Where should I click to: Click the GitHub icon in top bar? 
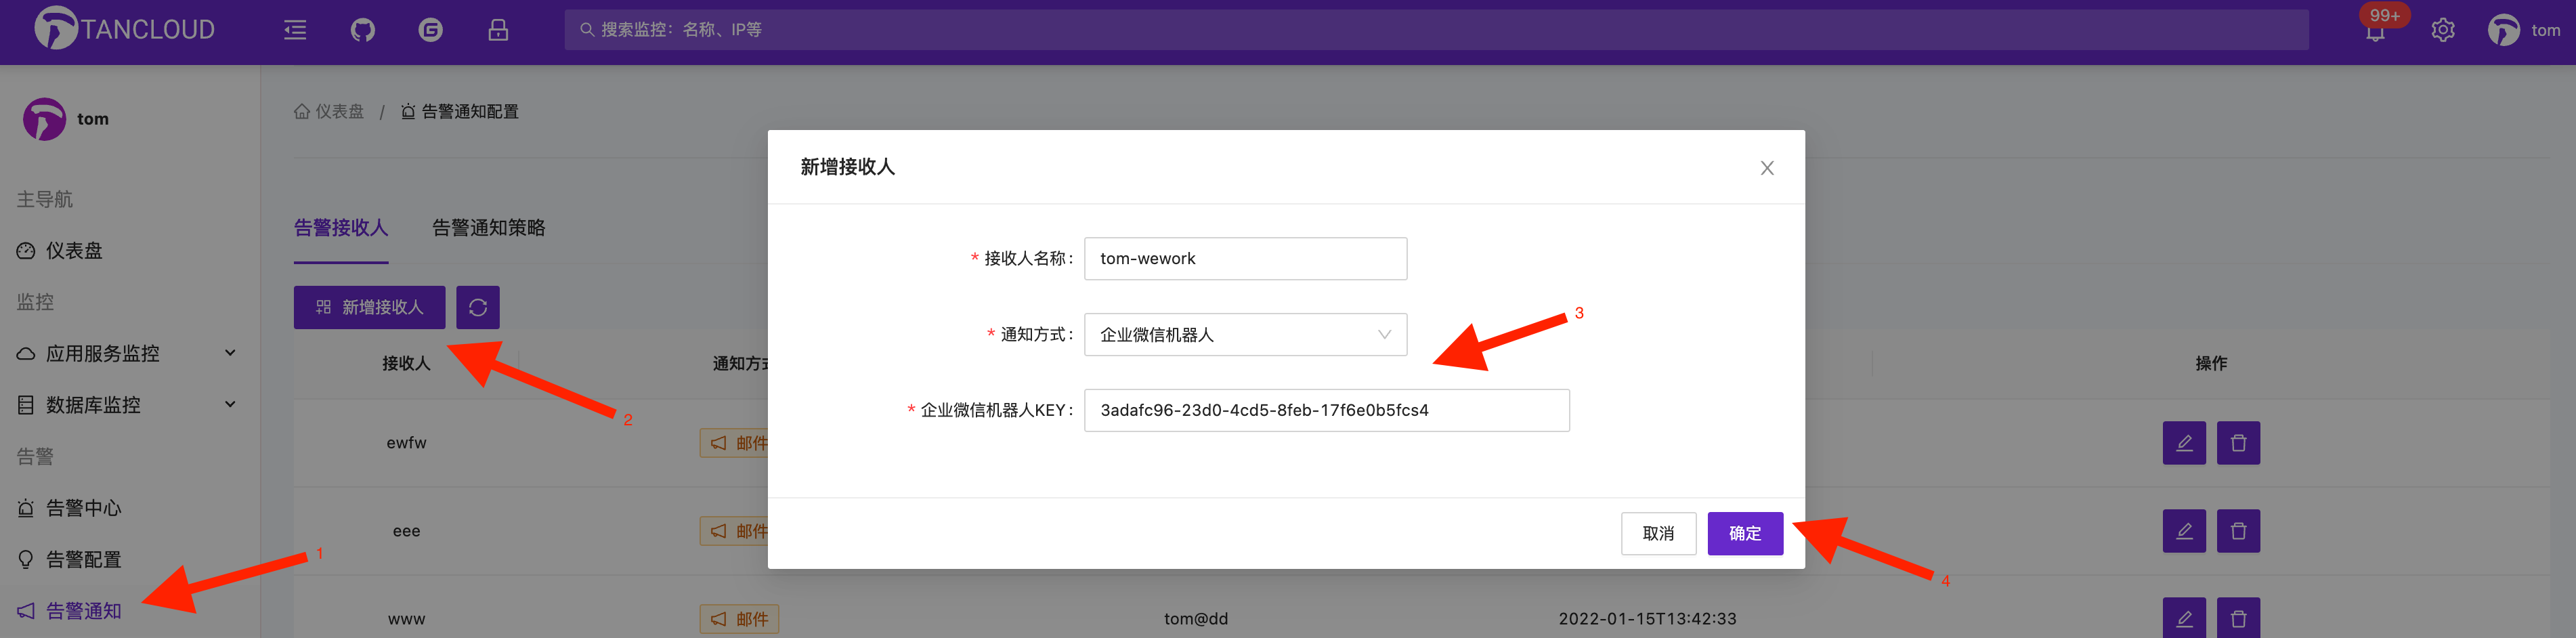[x=362, y=30]
